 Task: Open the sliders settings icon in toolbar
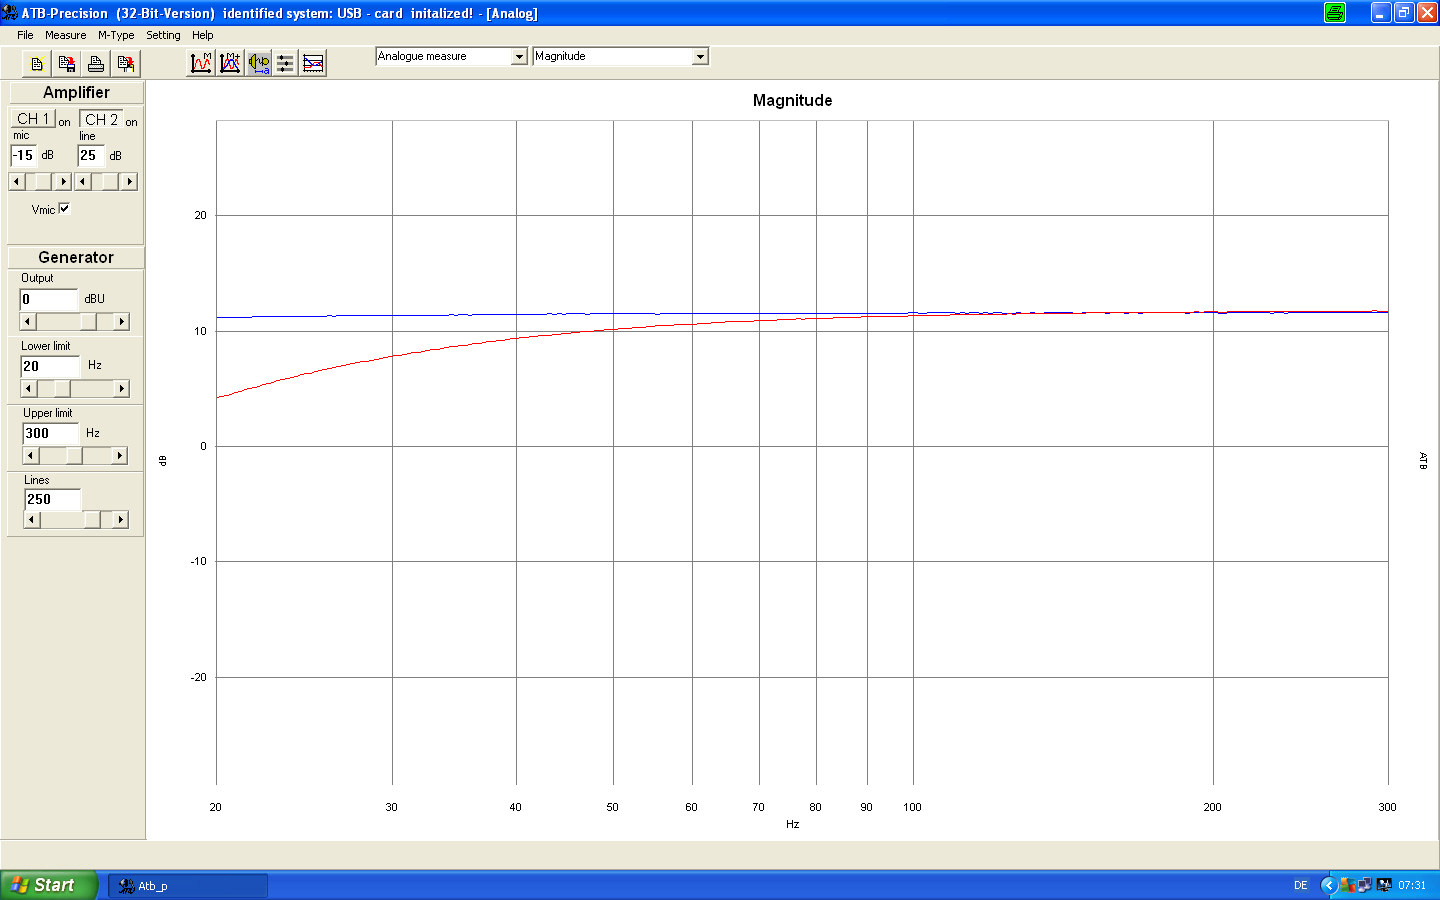pos(286,63)
